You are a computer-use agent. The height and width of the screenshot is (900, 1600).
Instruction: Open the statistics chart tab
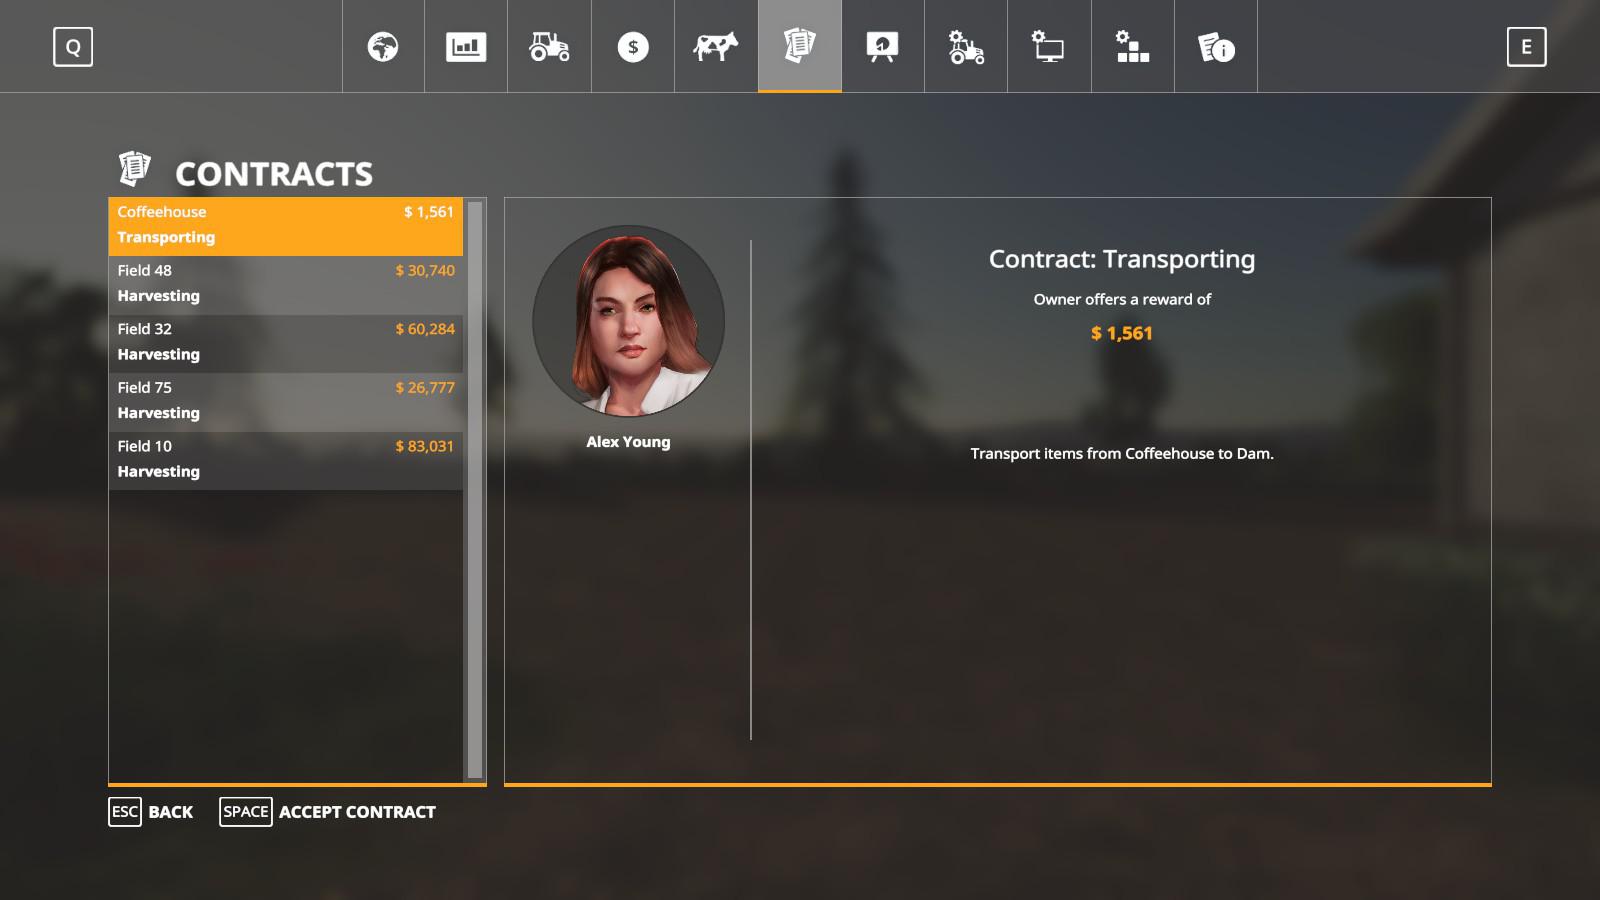coord(466,47)
